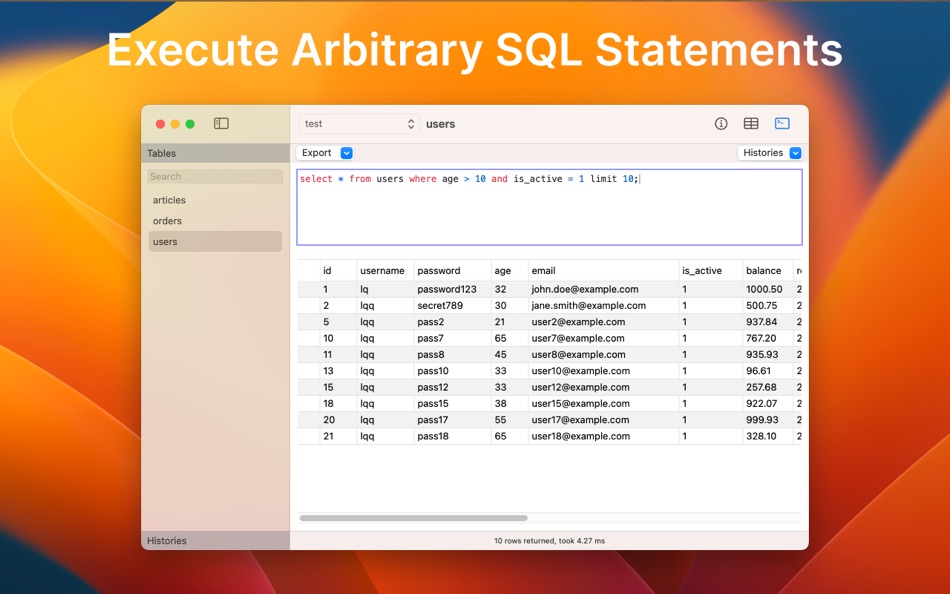Select cell pass18 in password column
Image resolution: width=950 pixels, height=594 pixels.
pos(433,436)
